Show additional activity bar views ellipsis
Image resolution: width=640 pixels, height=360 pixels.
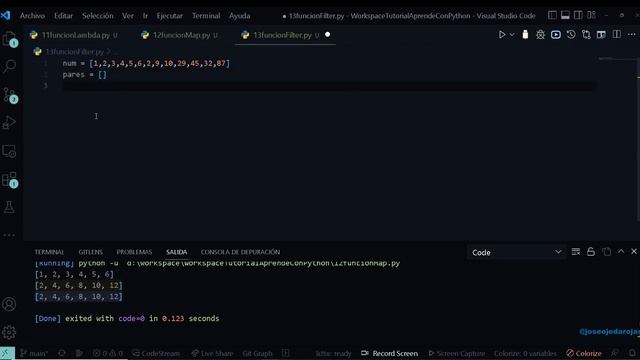coord(9,235)
